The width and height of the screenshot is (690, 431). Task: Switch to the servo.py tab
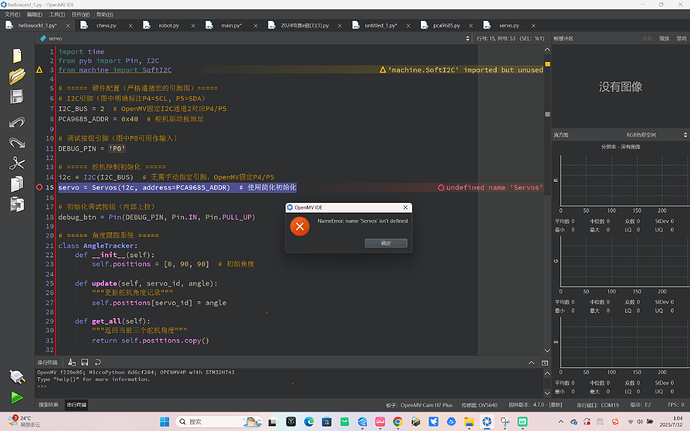click(509, 26)
